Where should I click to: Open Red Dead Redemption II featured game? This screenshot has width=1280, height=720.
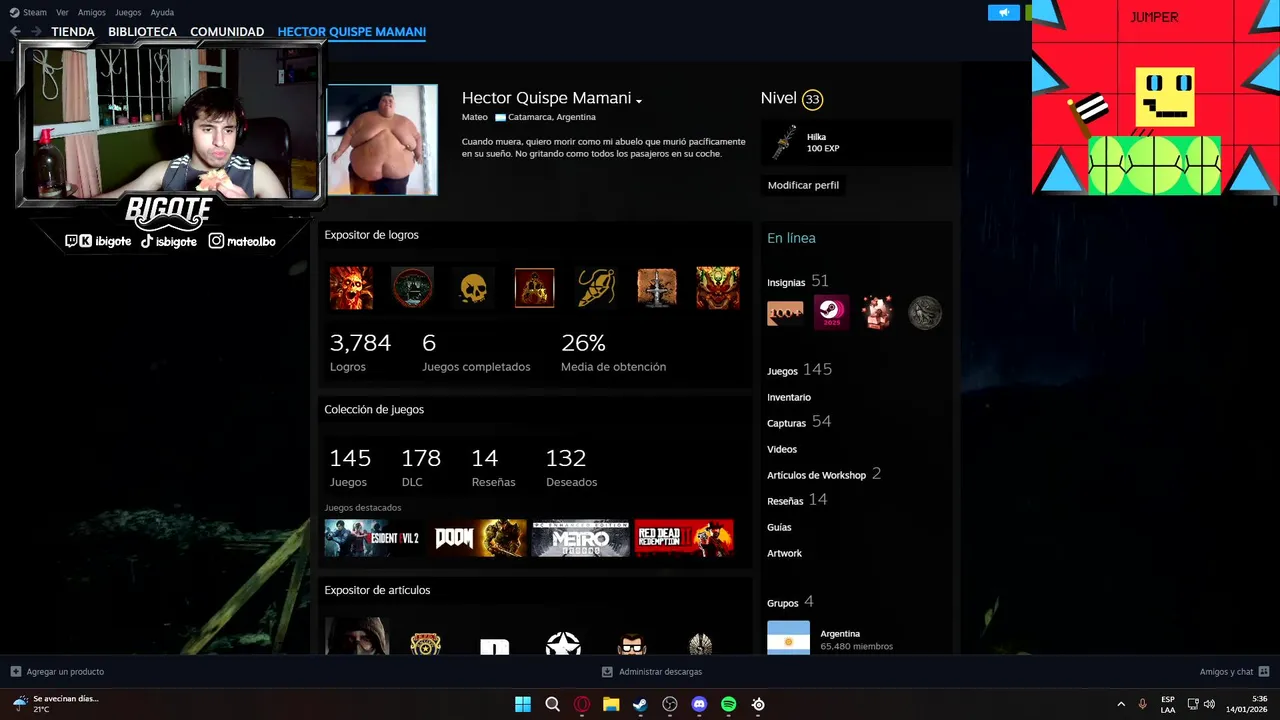point(684,538)
